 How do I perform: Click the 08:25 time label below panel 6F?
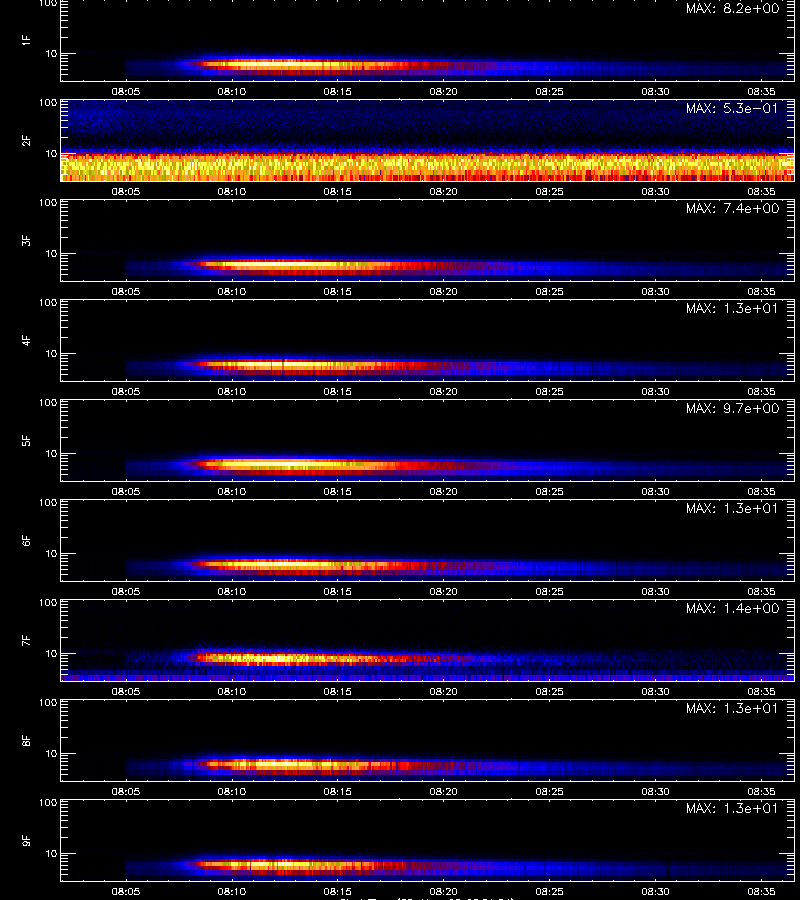549,591
